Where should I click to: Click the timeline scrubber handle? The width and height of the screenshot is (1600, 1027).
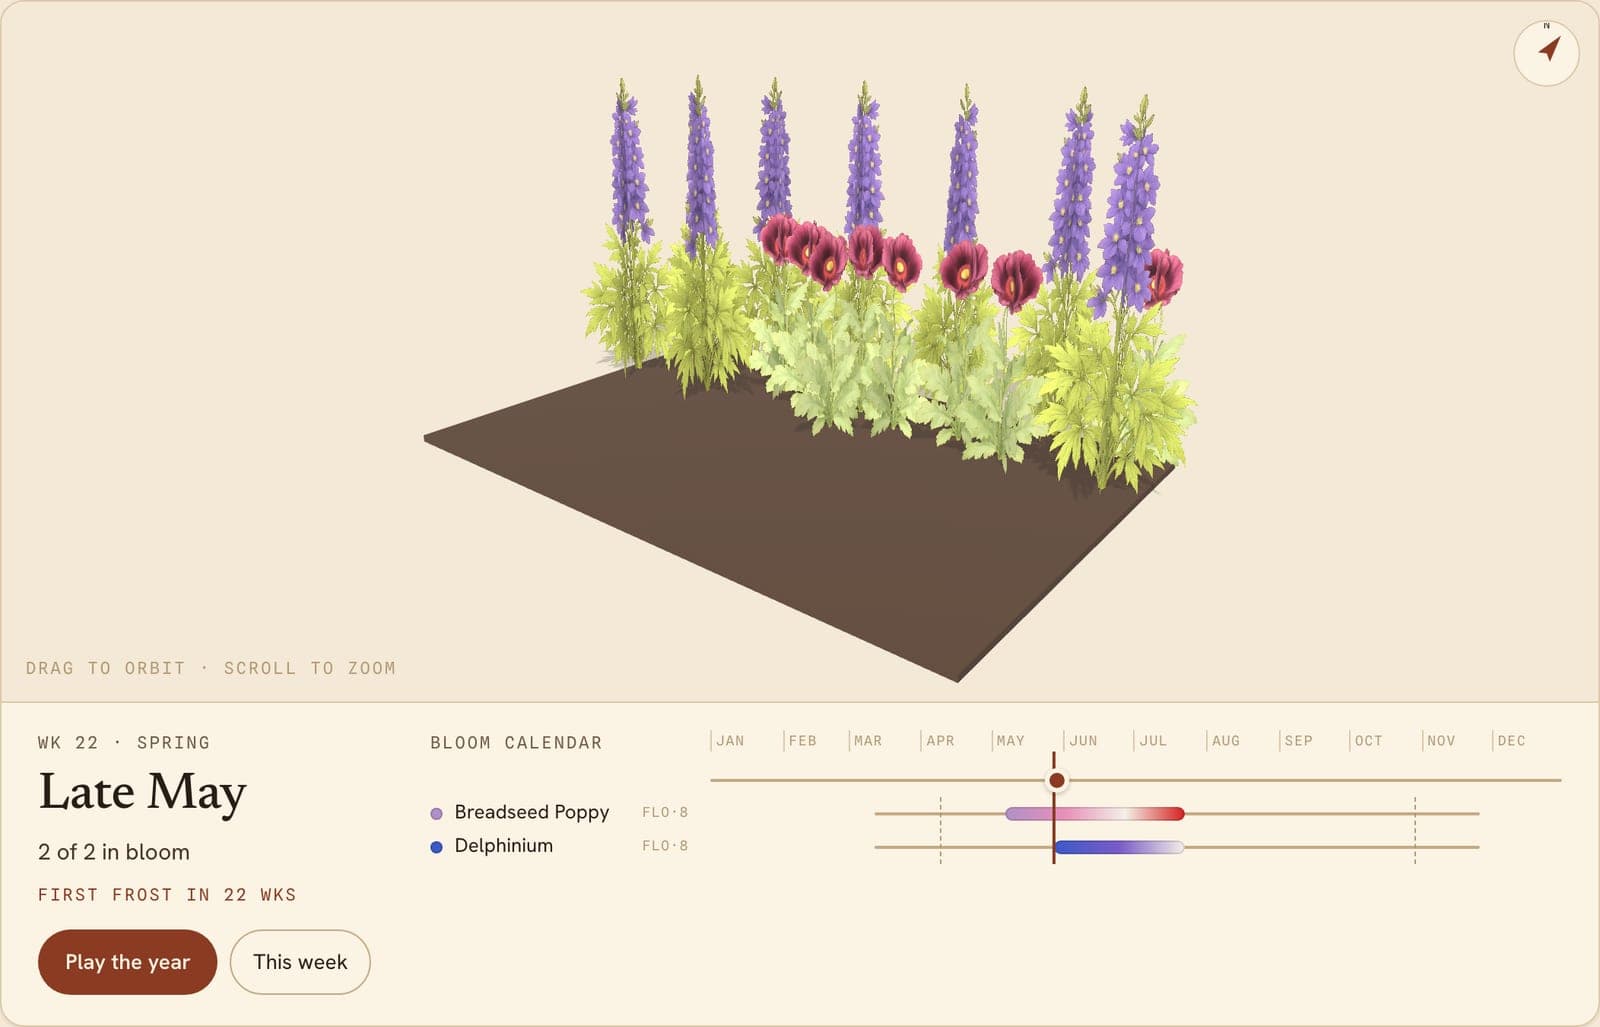pos(1056,780)
